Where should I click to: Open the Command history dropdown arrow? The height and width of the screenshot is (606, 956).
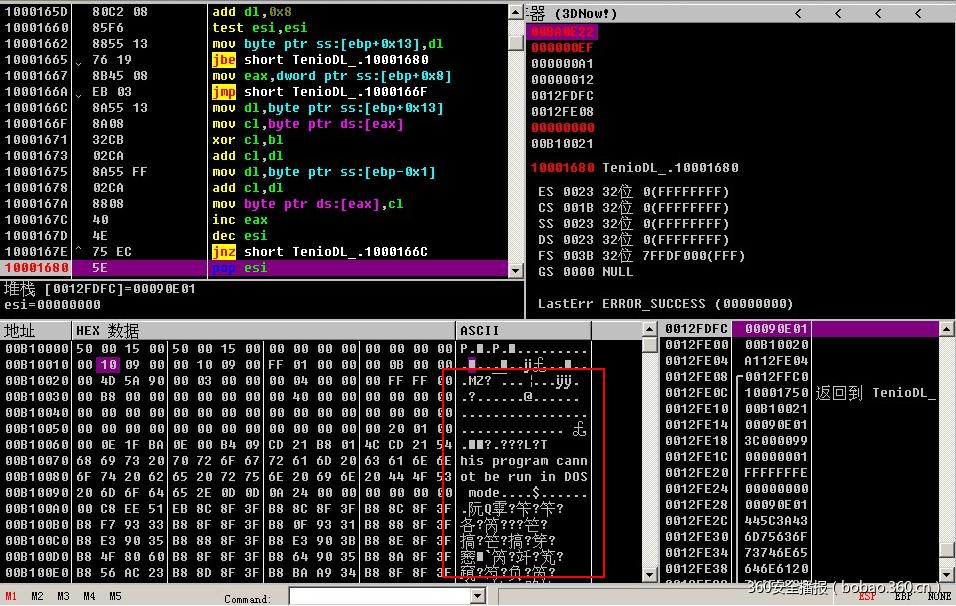tap(478, 596)
